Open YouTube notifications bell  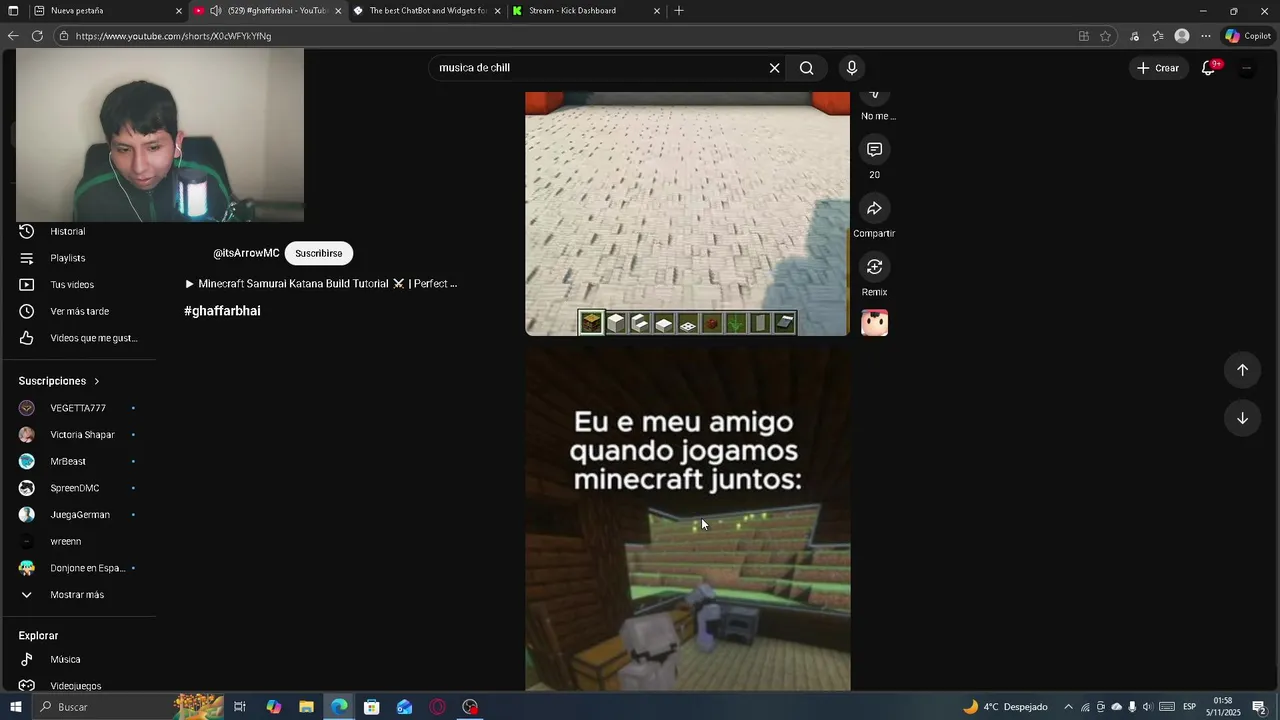coord(1209,68)
